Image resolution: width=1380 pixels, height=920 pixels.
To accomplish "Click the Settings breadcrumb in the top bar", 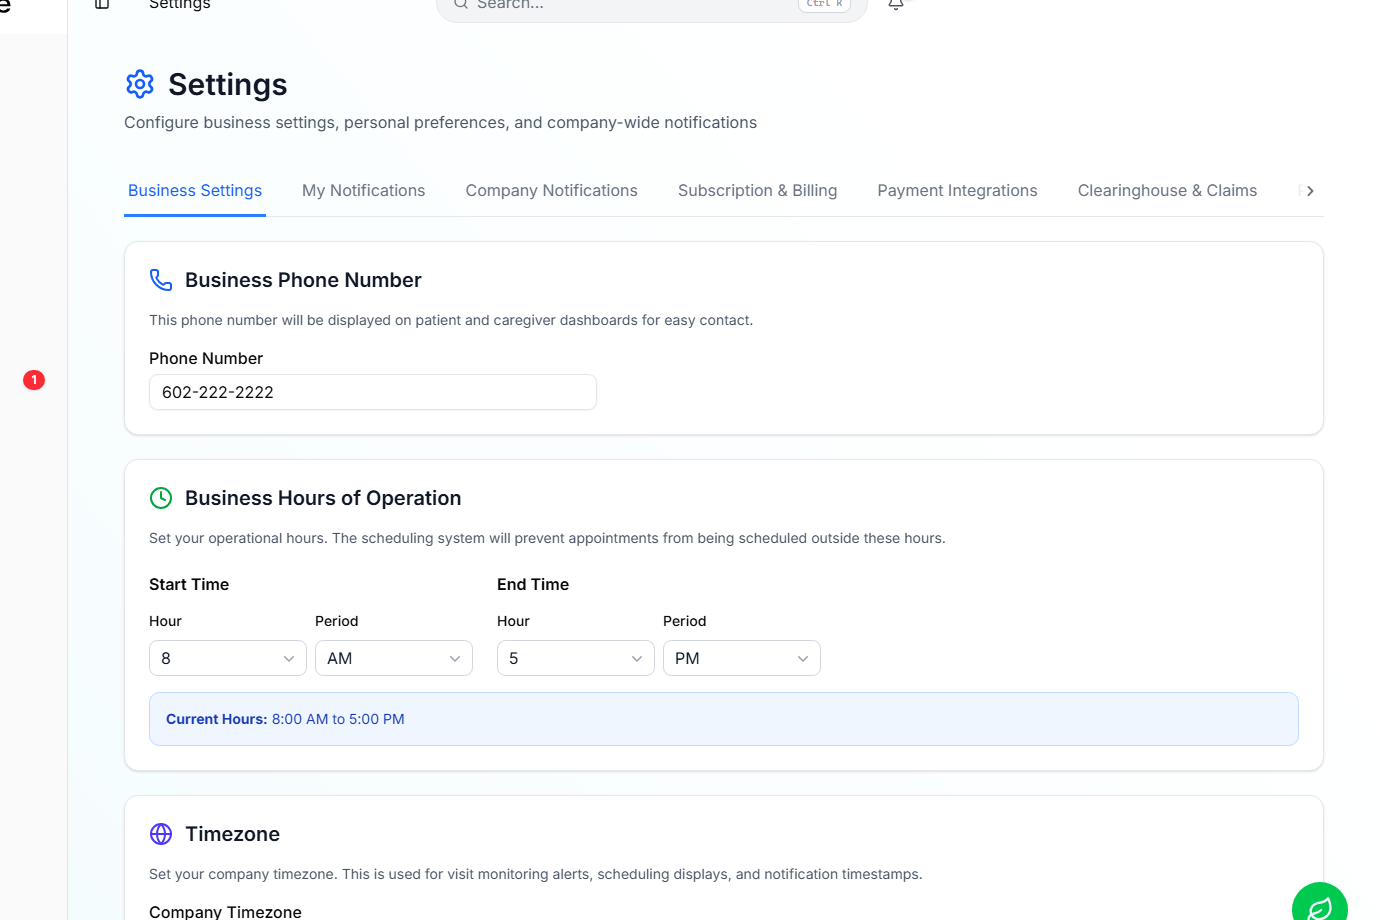I will click(x=180, y=4).
